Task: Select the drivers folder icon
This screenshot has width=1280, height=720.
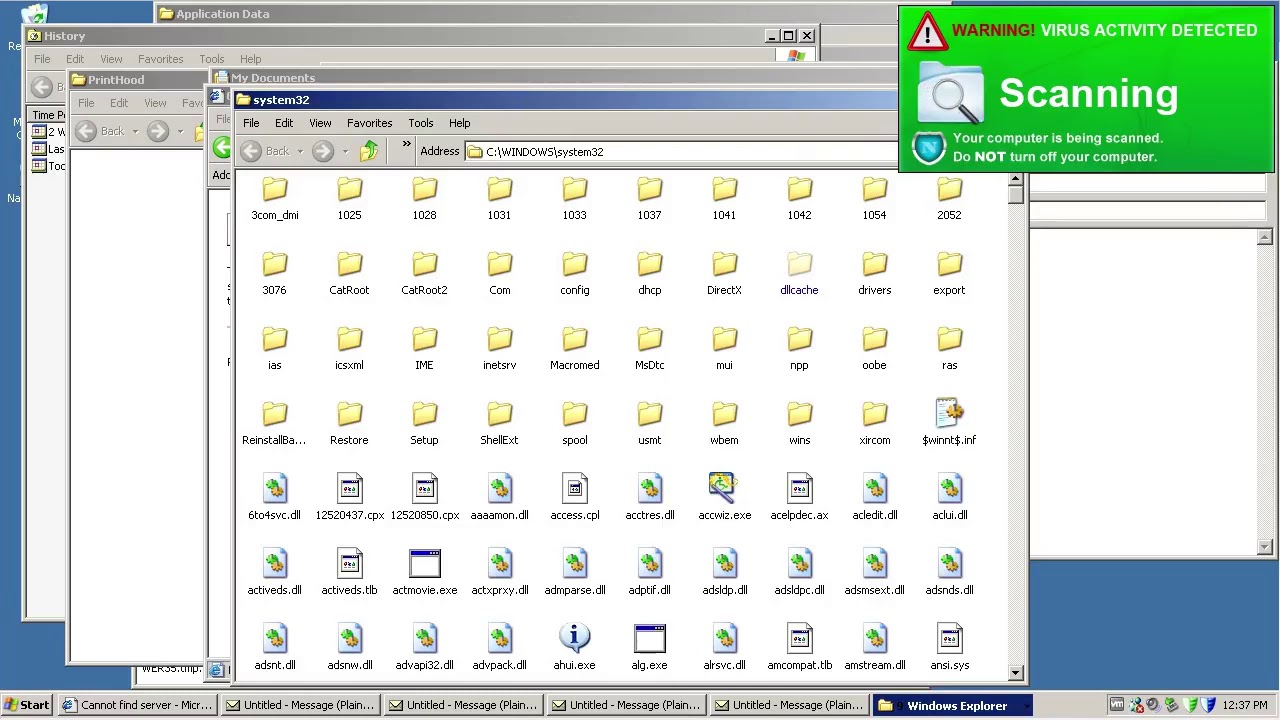Action: click(874, 265)
